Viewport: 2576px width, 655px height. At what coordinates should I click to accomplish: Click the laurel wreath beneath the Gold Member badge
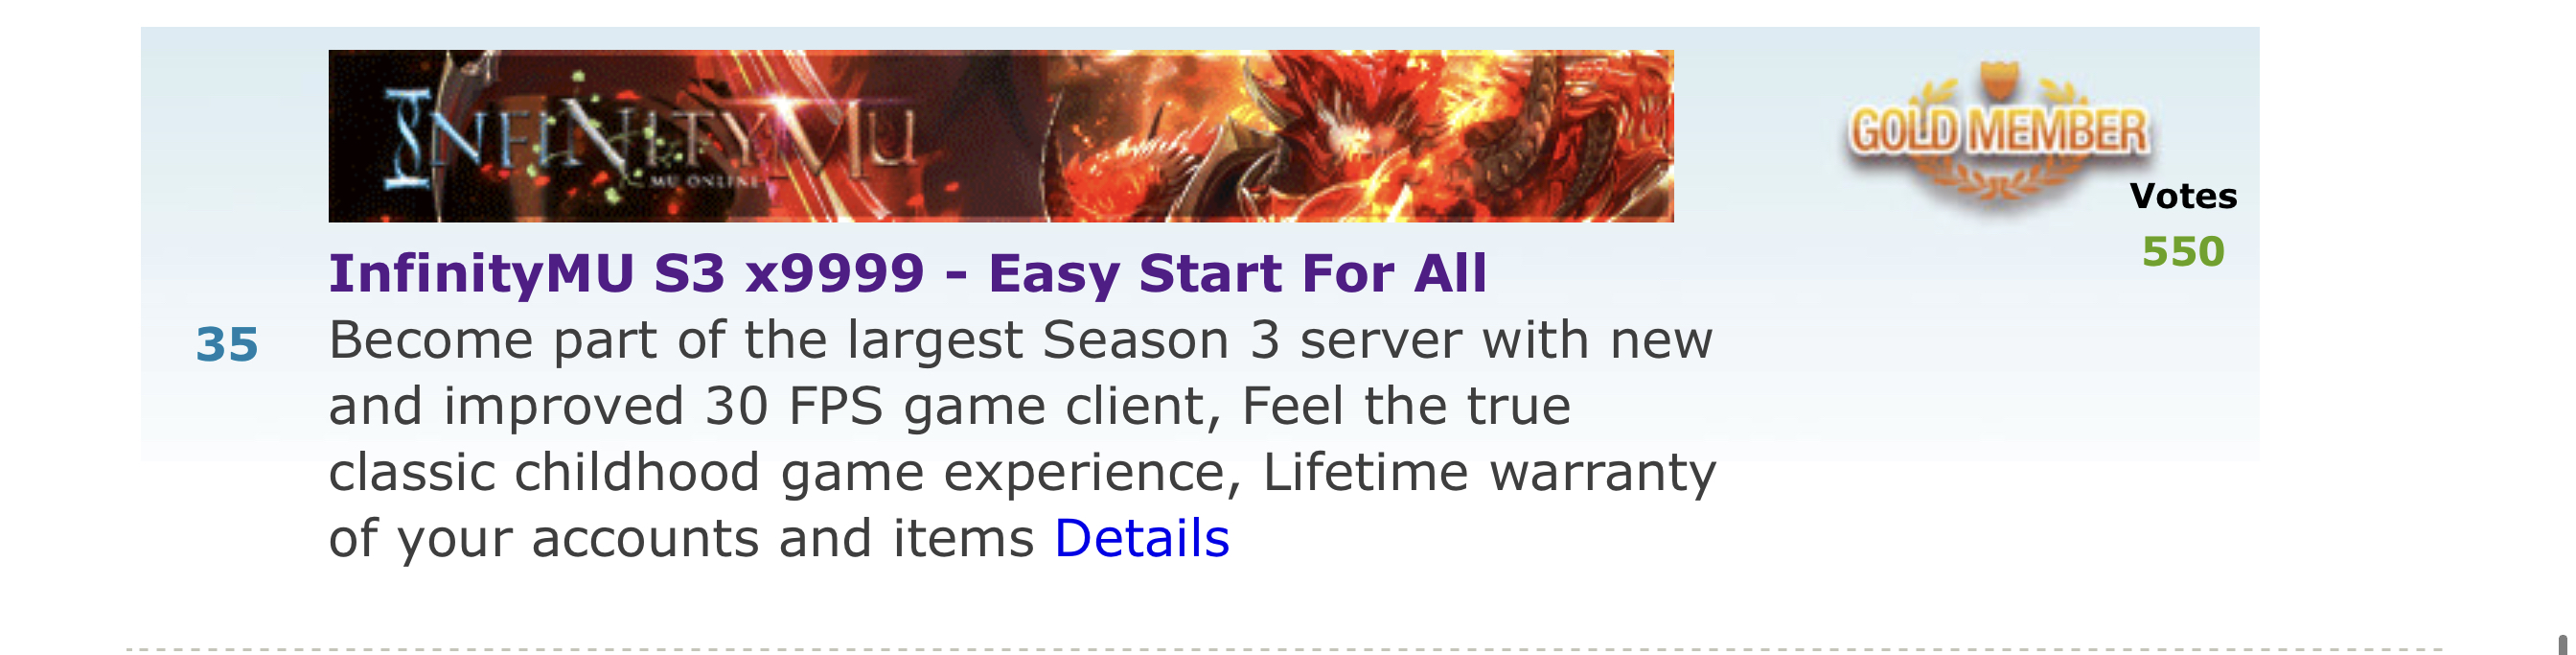click(1998, 182)
